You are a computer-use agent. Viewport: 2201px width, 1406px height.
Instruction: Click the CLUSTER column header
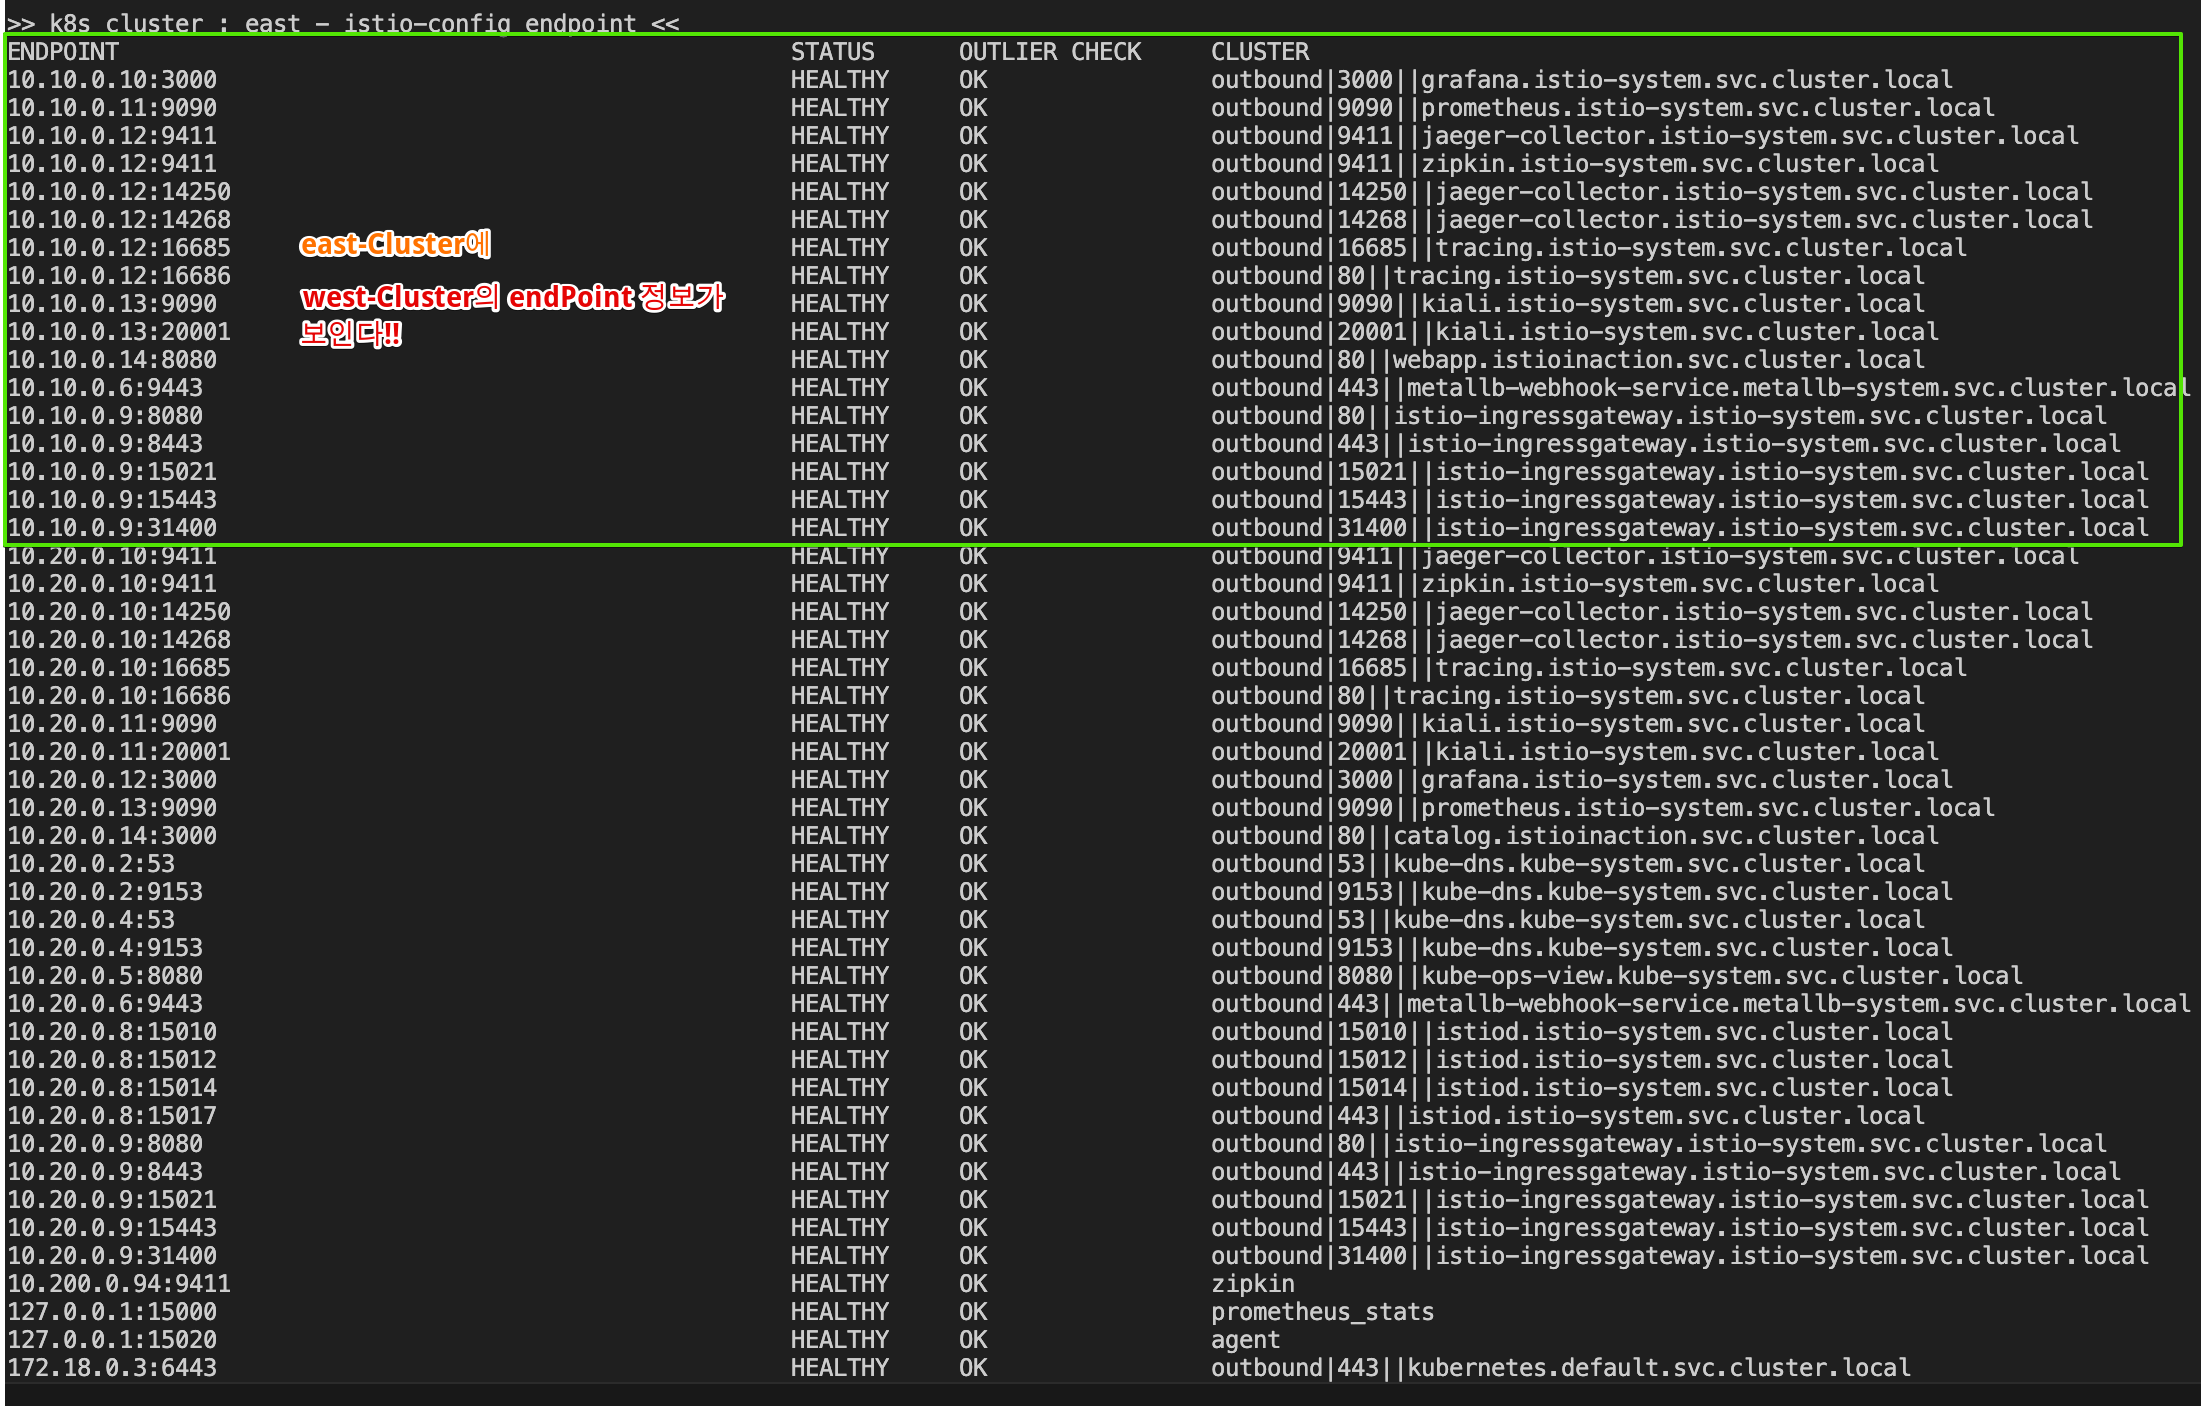coord(1259,52)
